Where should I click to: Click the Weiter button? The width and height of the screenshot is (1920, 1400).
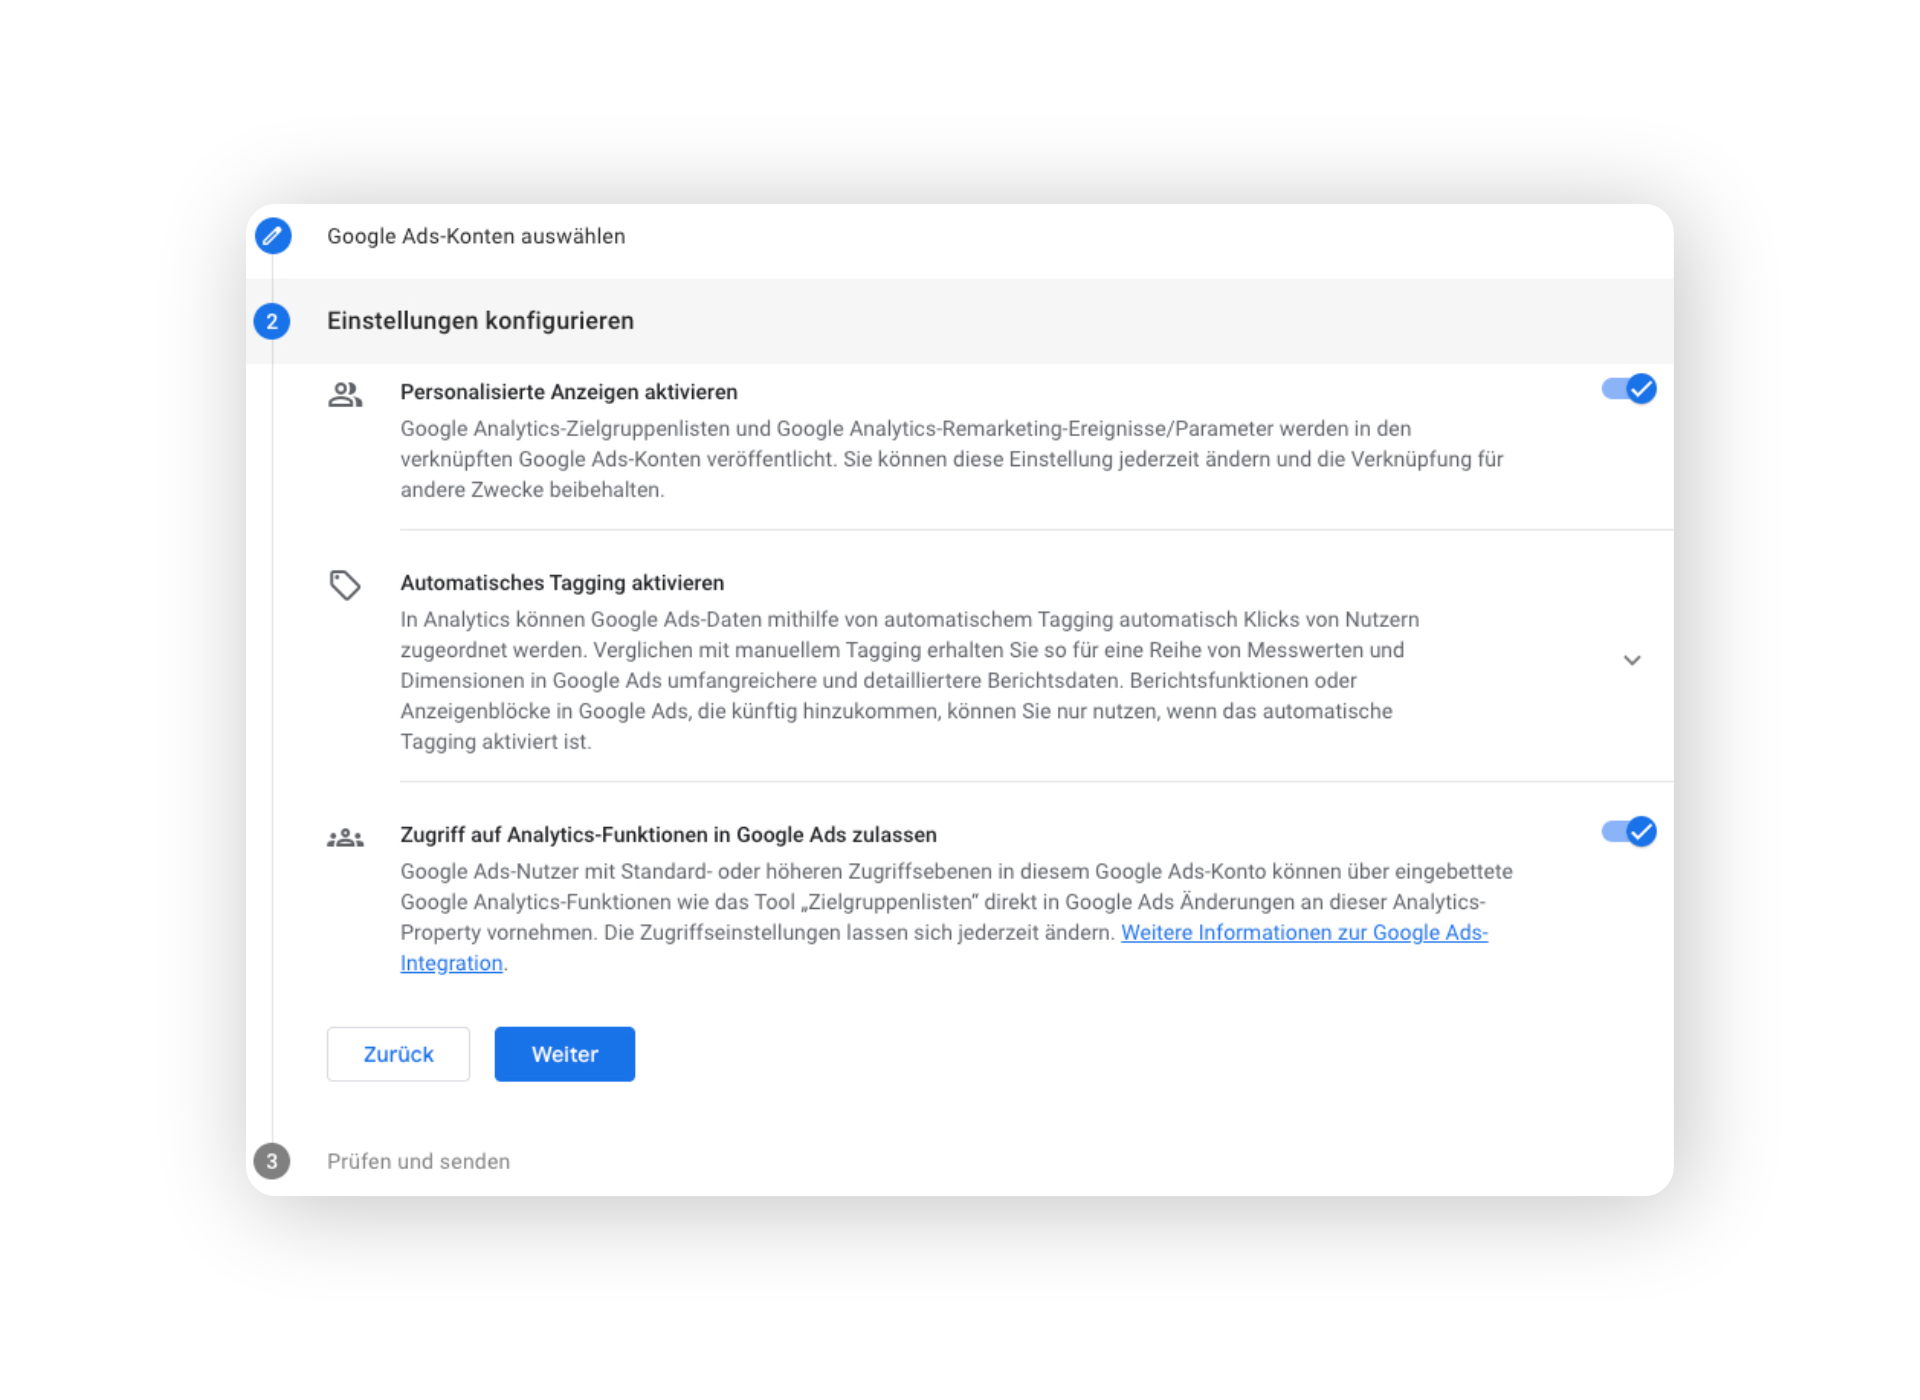(565, 1054)
